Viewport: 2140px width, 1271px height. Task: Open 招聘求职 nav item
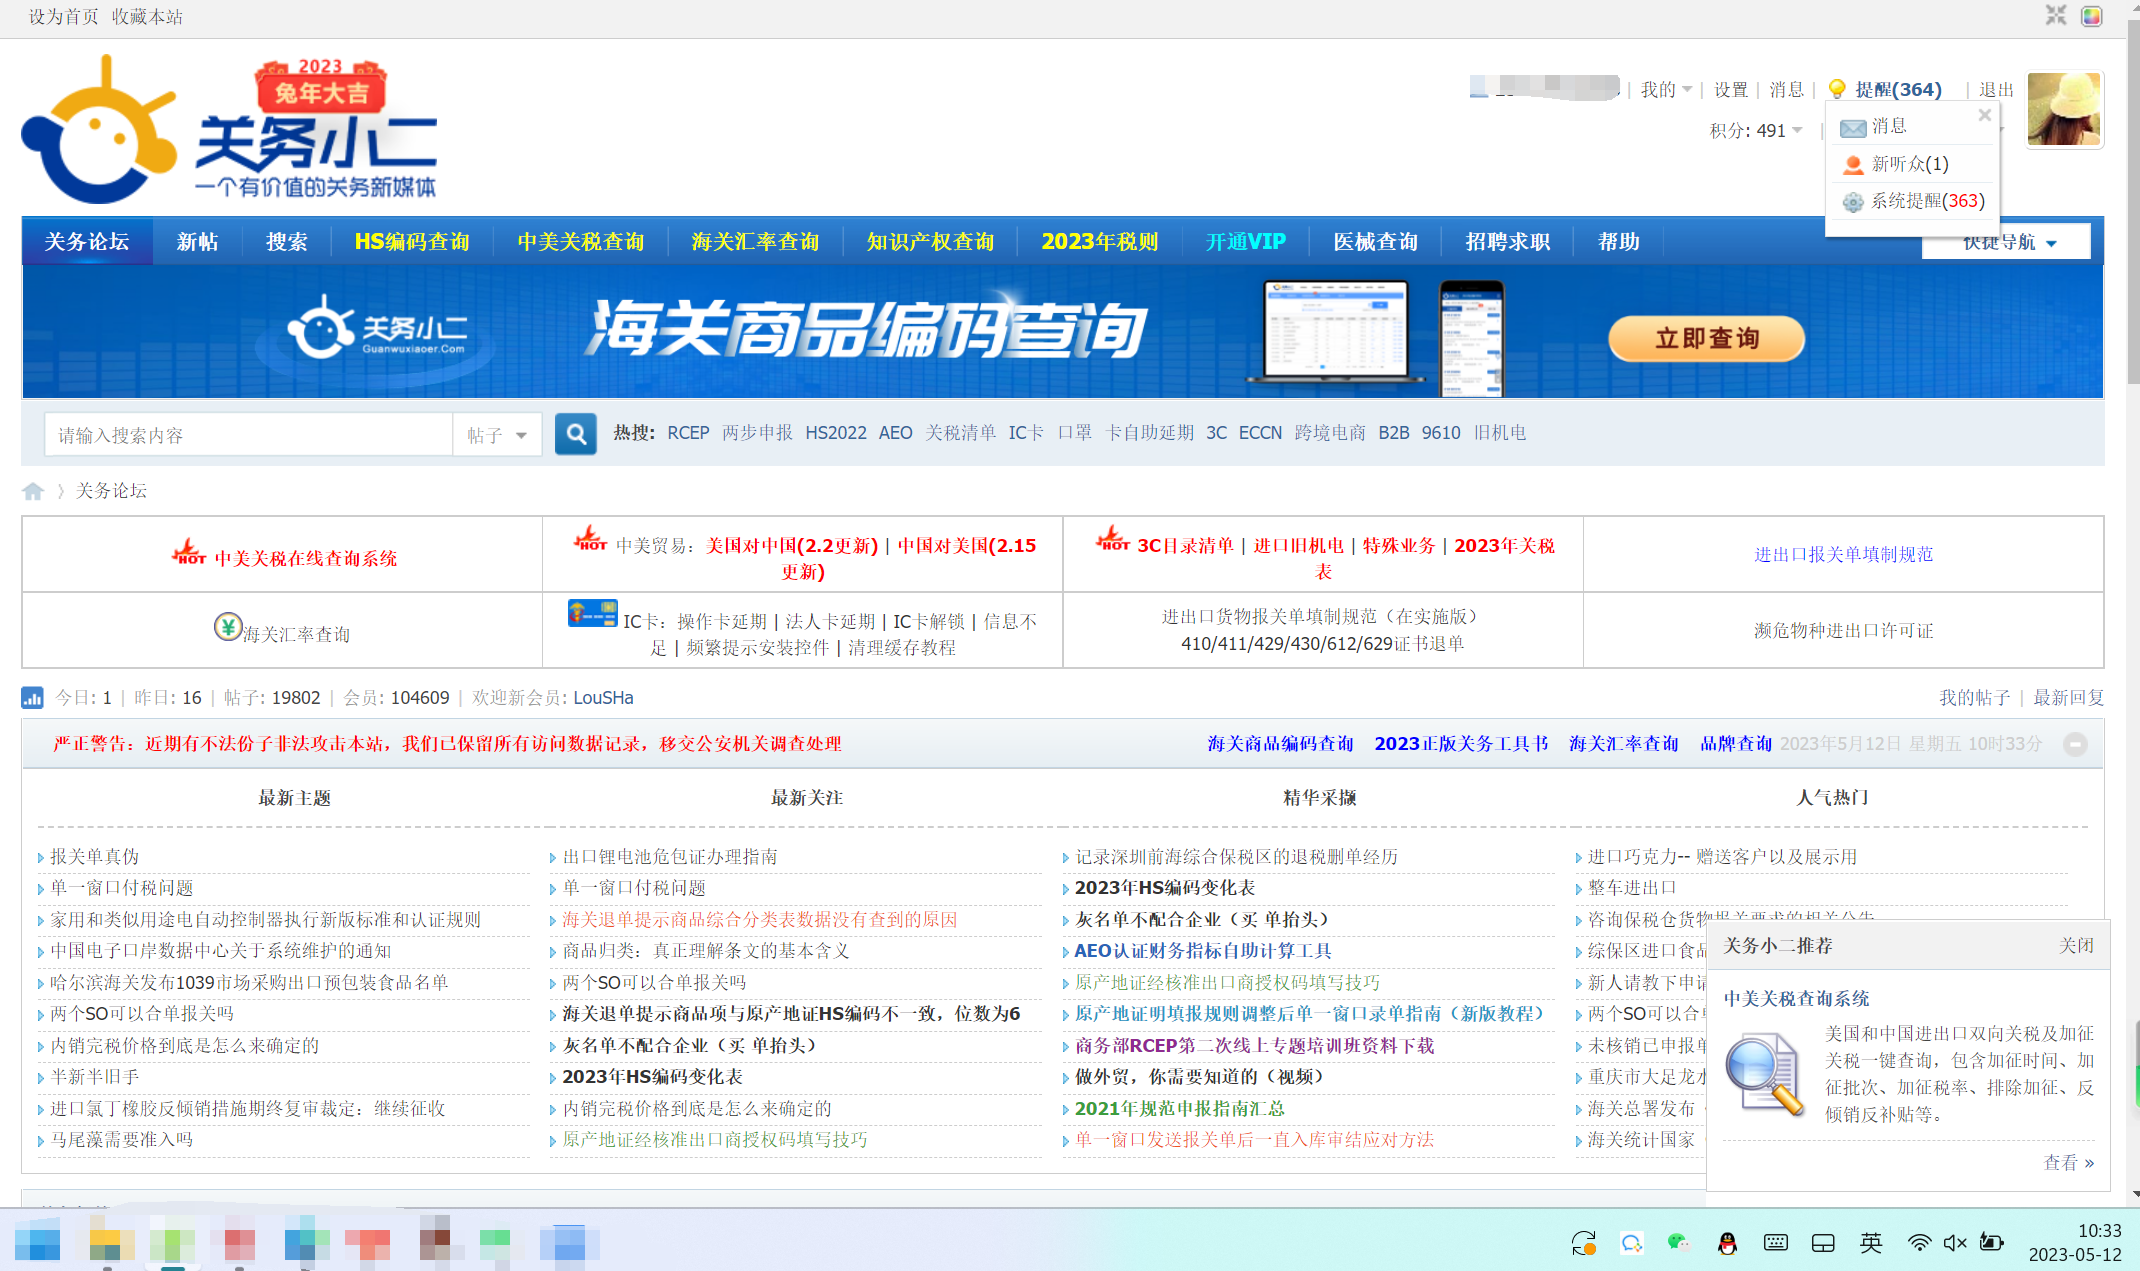1508,242
